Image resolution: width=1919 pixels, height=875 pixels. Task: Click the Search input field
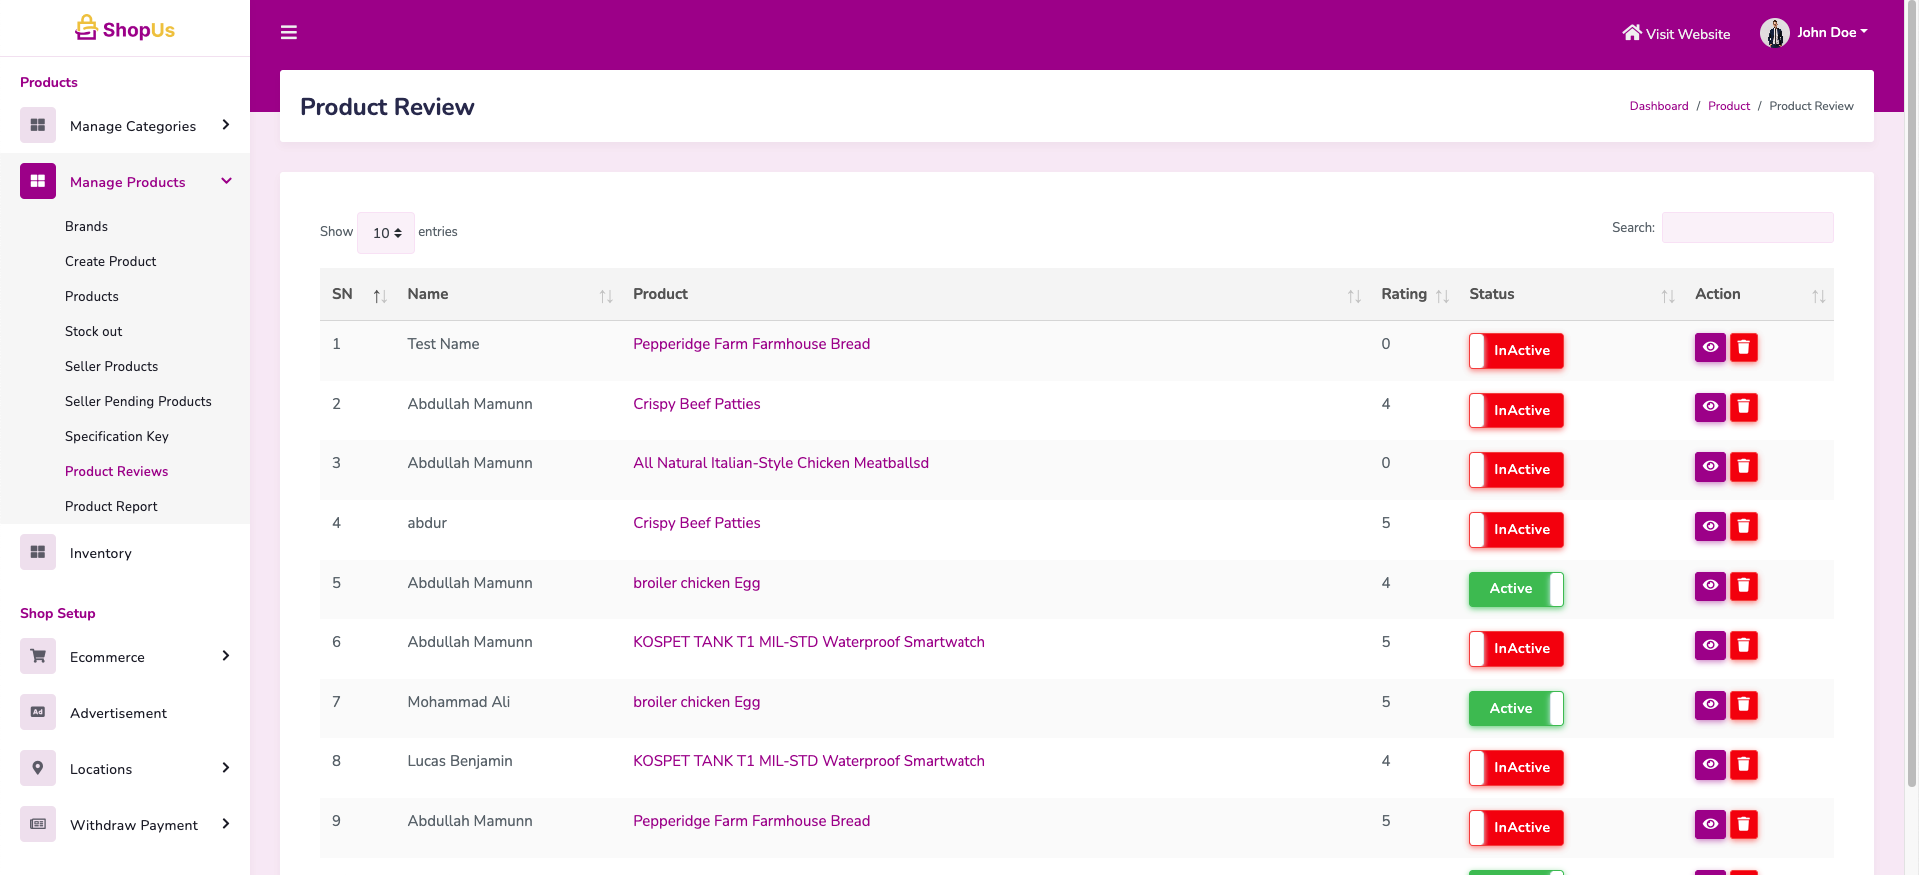(x=1747, y=228)
